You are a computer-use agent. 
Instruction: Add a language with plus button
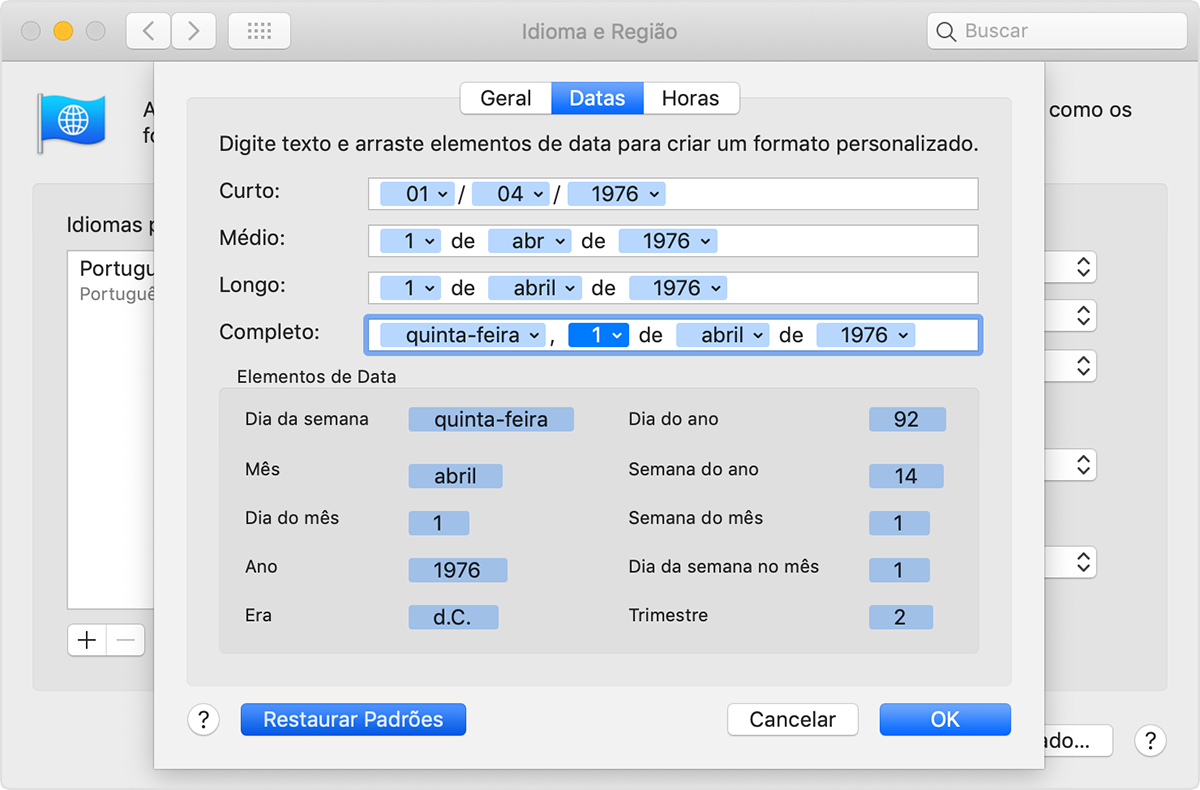(x=87, y=640)
